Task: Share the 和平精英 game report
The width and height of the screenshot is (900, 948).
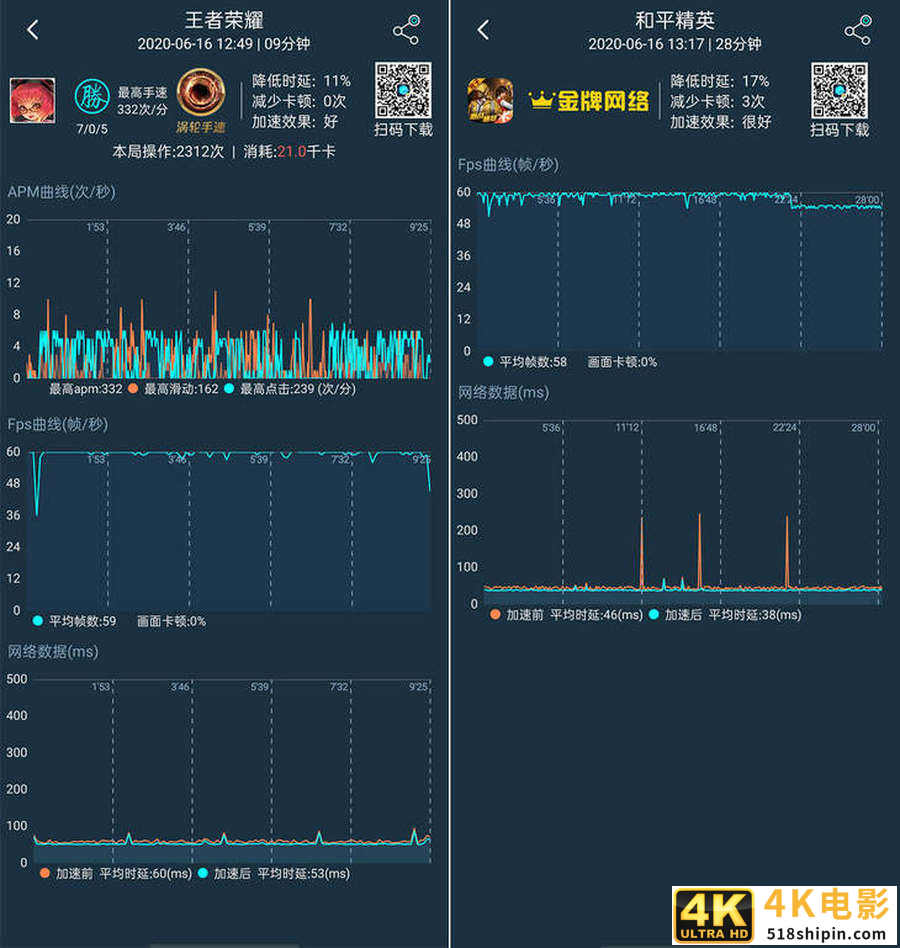Action: 858,30
